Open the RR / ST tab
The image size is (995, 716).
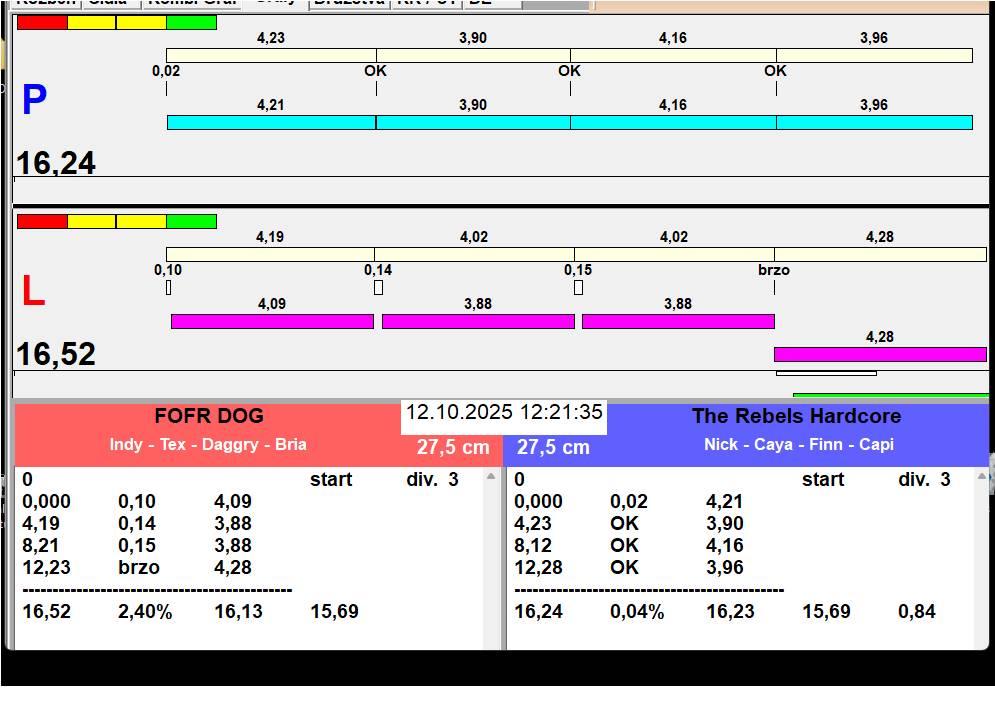coord(426,3)
